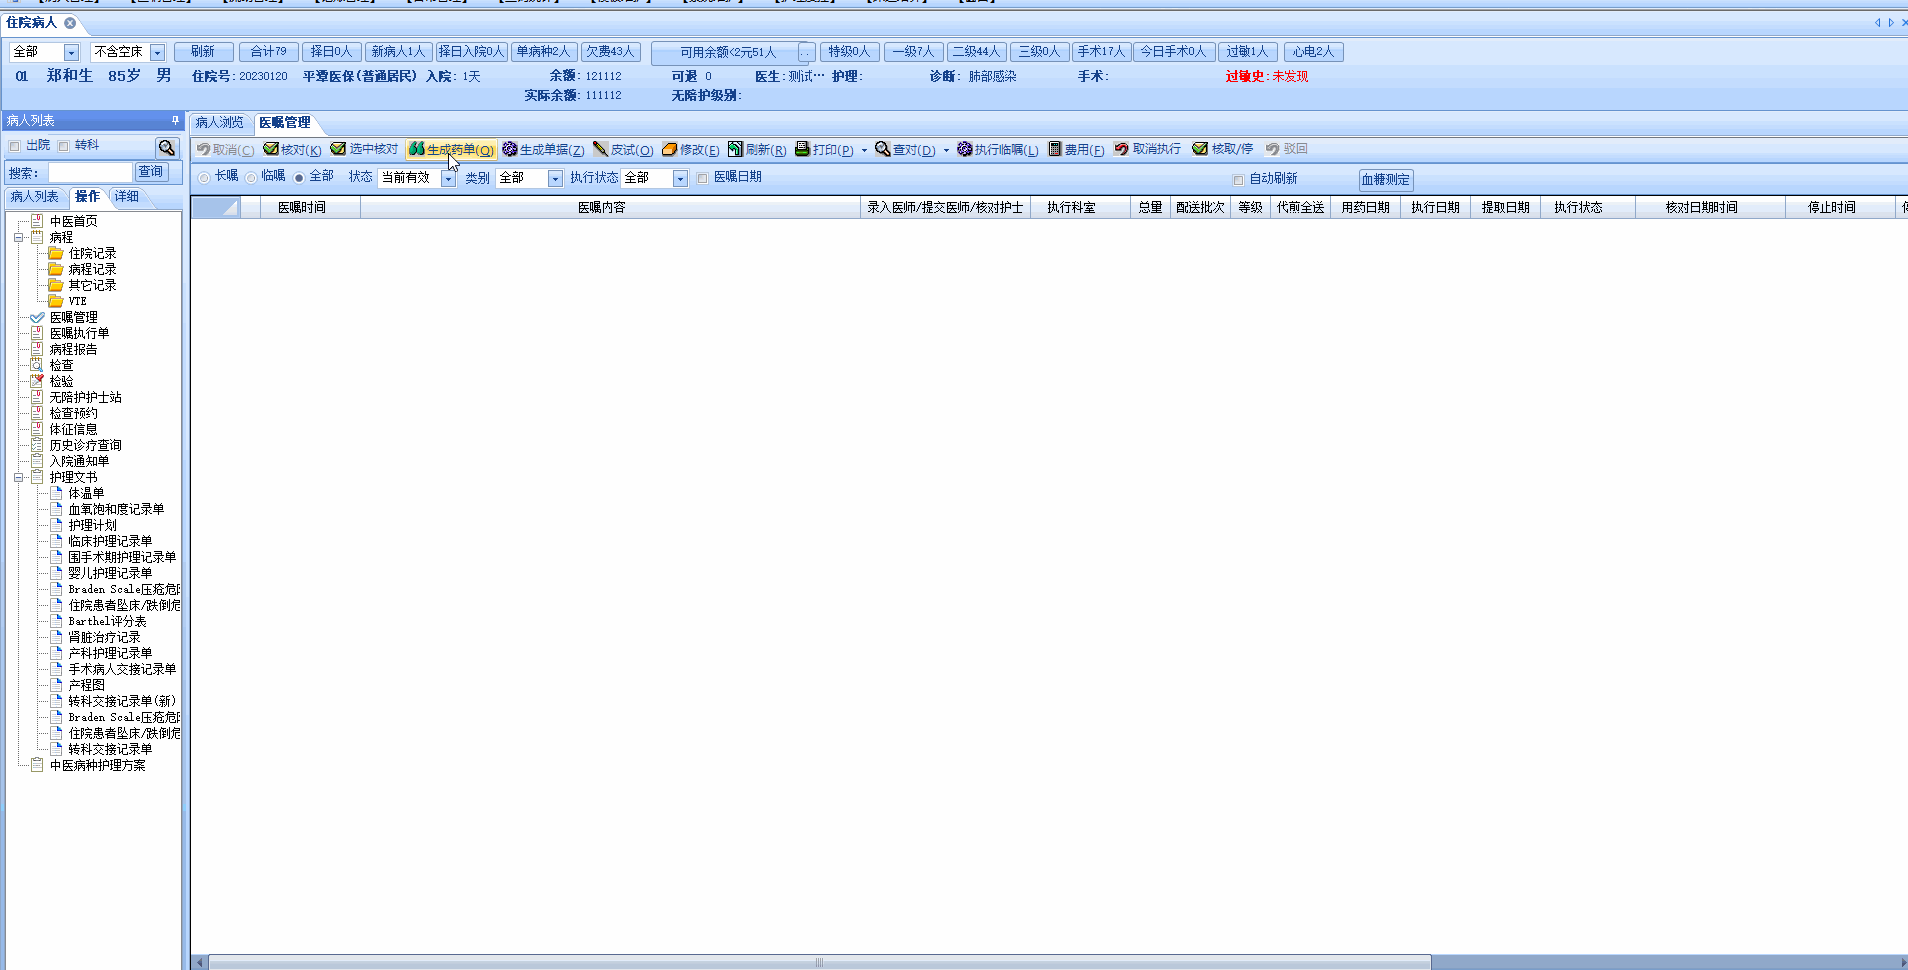
Task: Click the 医嘱内容 column header
Action: coord(610,207)
